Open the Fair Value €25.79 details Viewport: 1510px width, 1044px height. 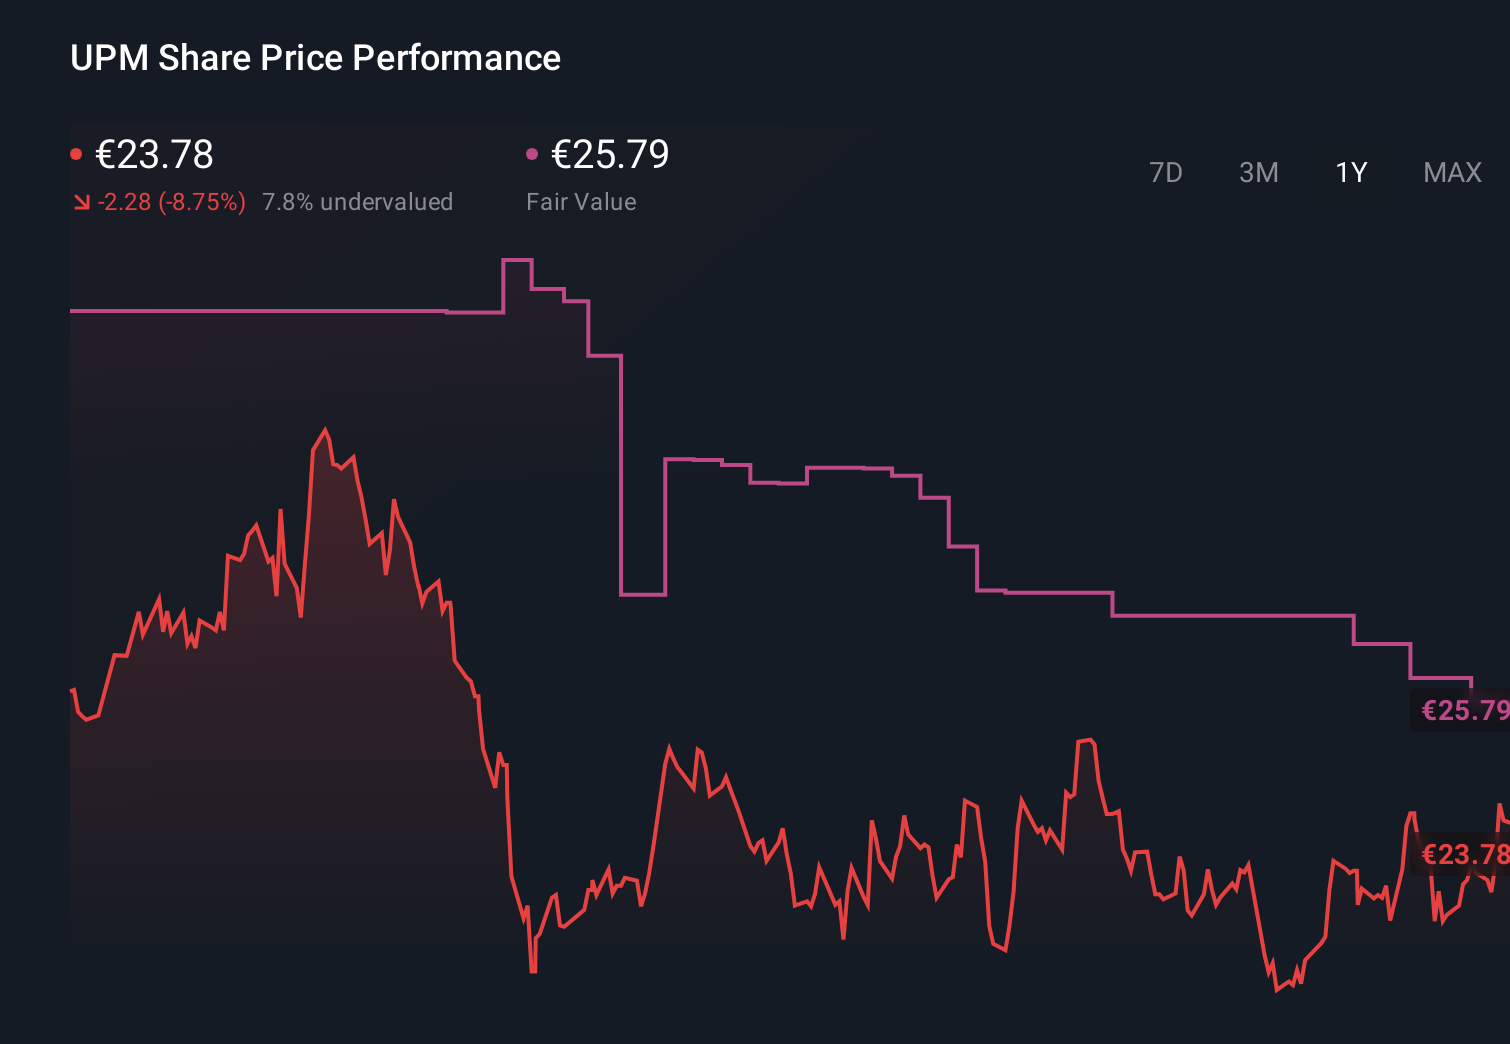610,155
